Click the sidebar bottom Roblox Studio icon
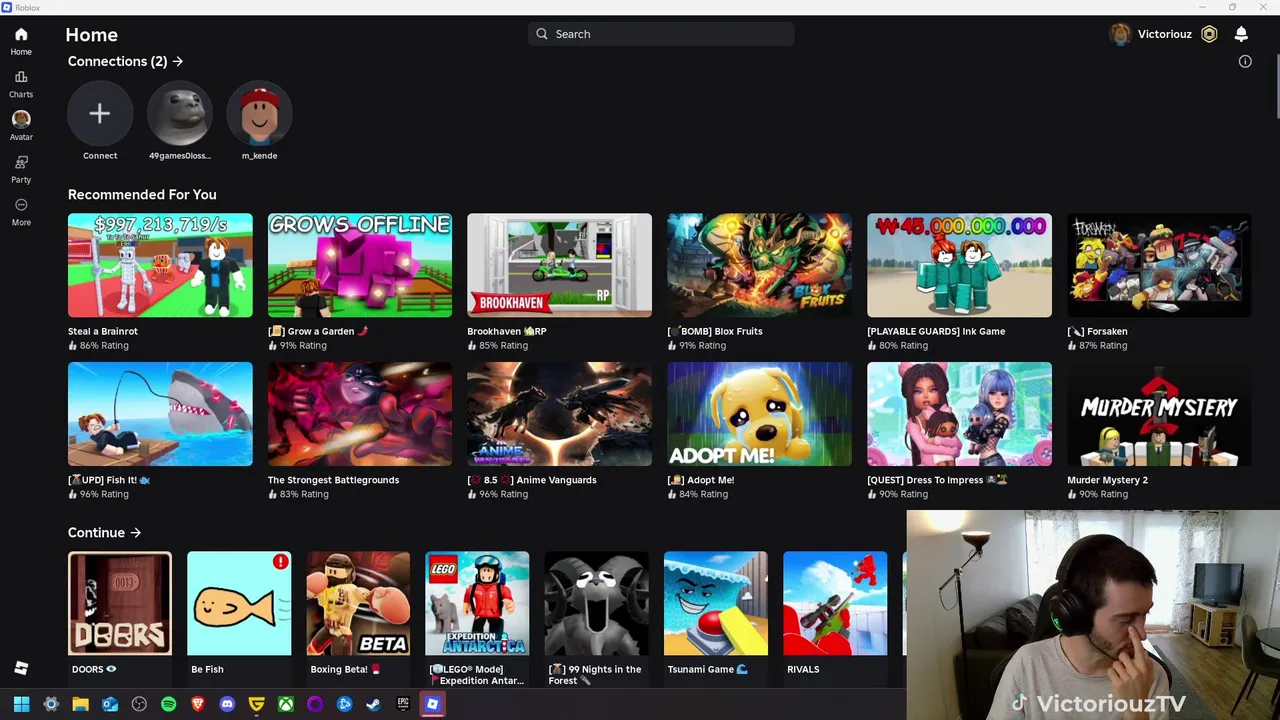This screenshot has width=1280, height=720. click(x=21, y=668)
